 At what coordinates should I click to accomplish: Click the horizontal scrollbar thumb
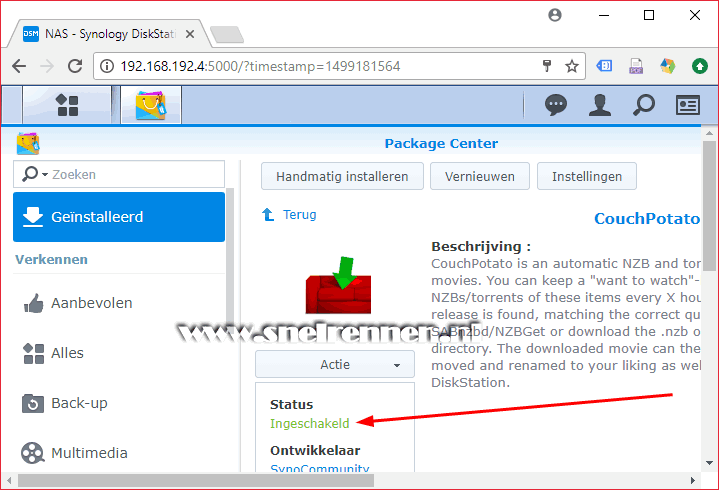(x=196, y=480)
